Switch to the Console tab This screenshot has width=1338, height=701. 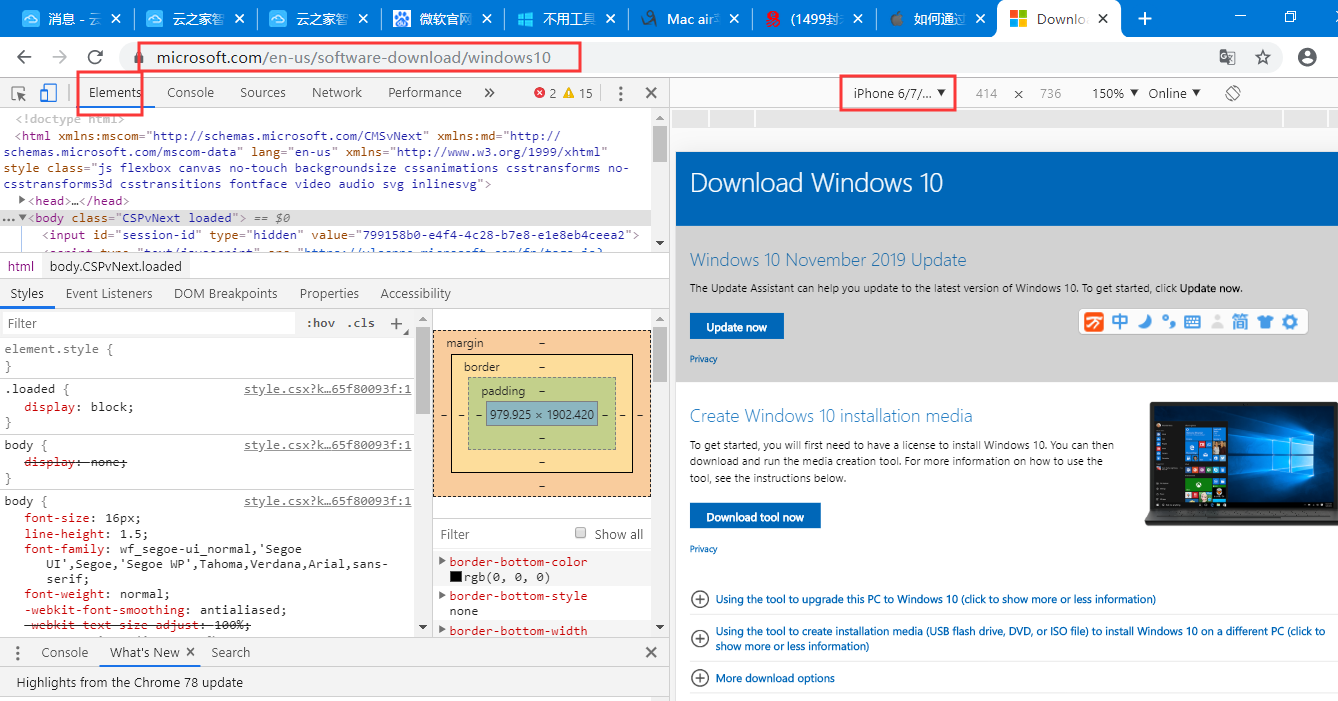click(190, 93)
